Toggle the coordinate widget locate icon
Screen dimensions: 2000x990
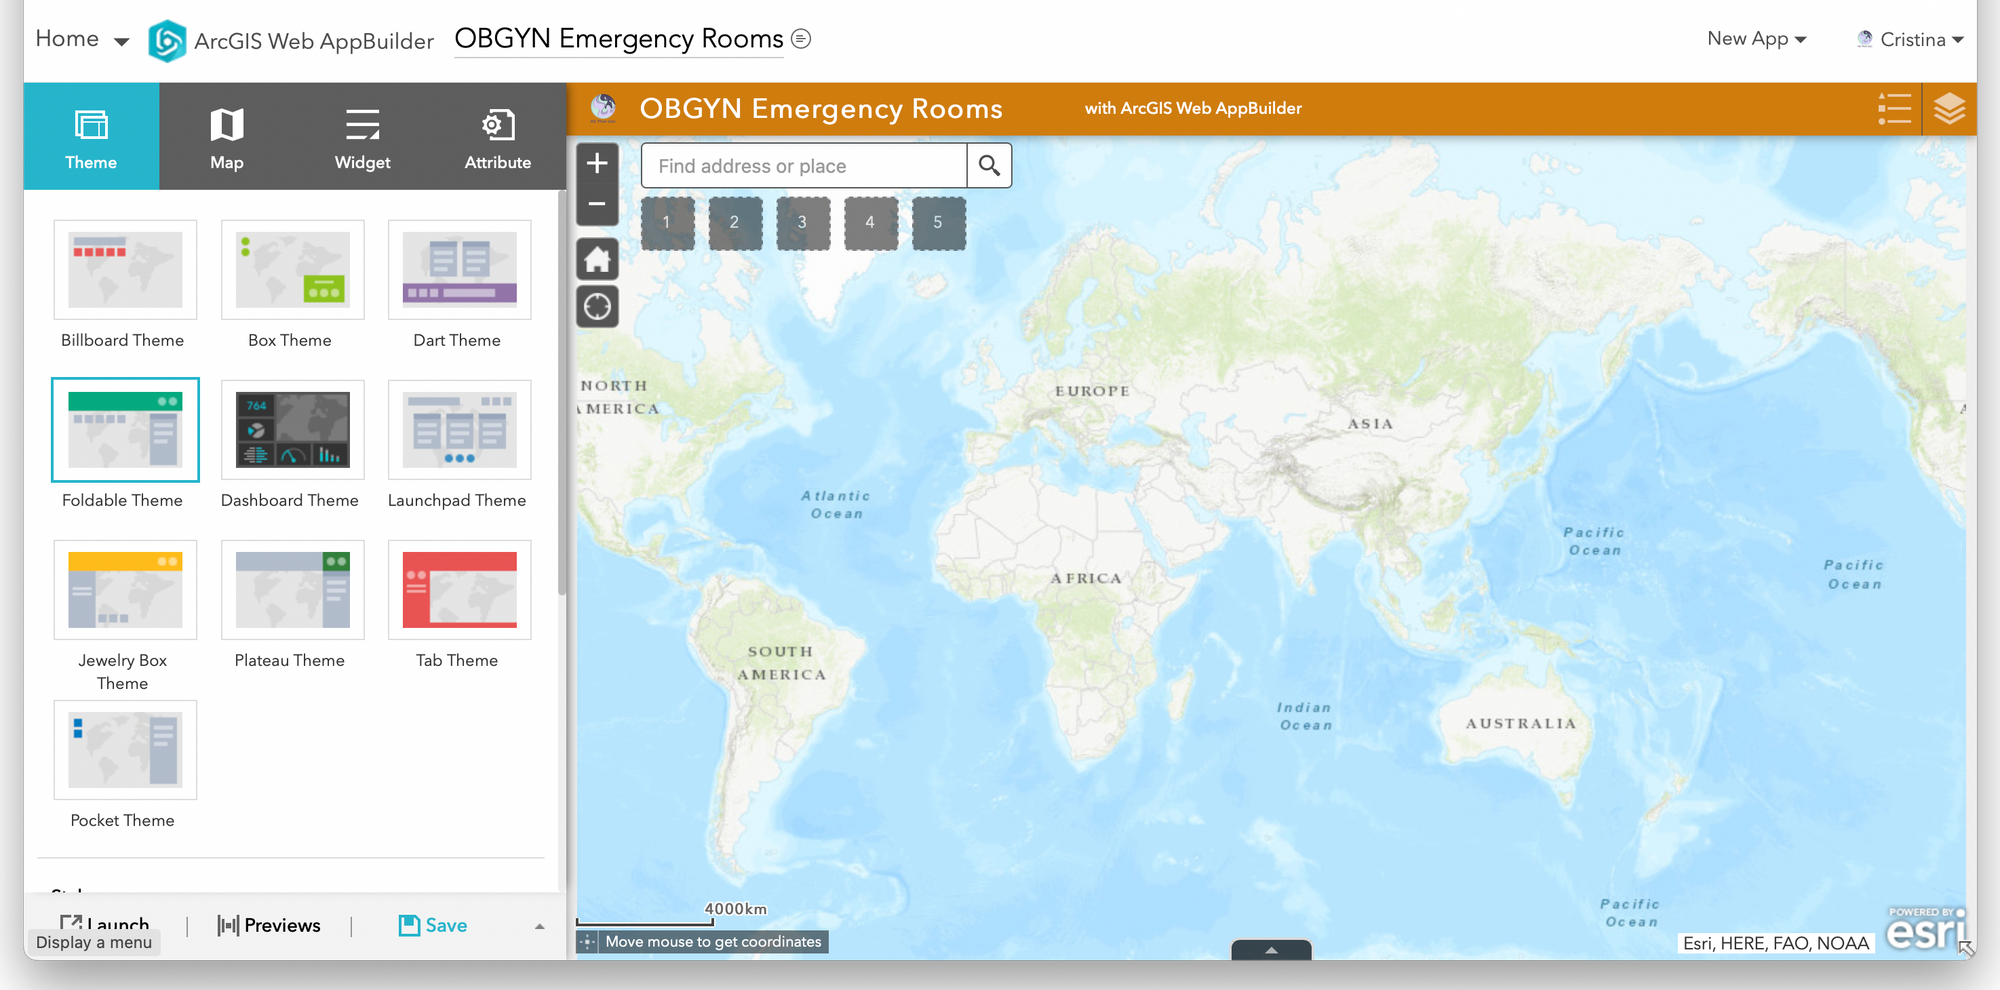588,942
